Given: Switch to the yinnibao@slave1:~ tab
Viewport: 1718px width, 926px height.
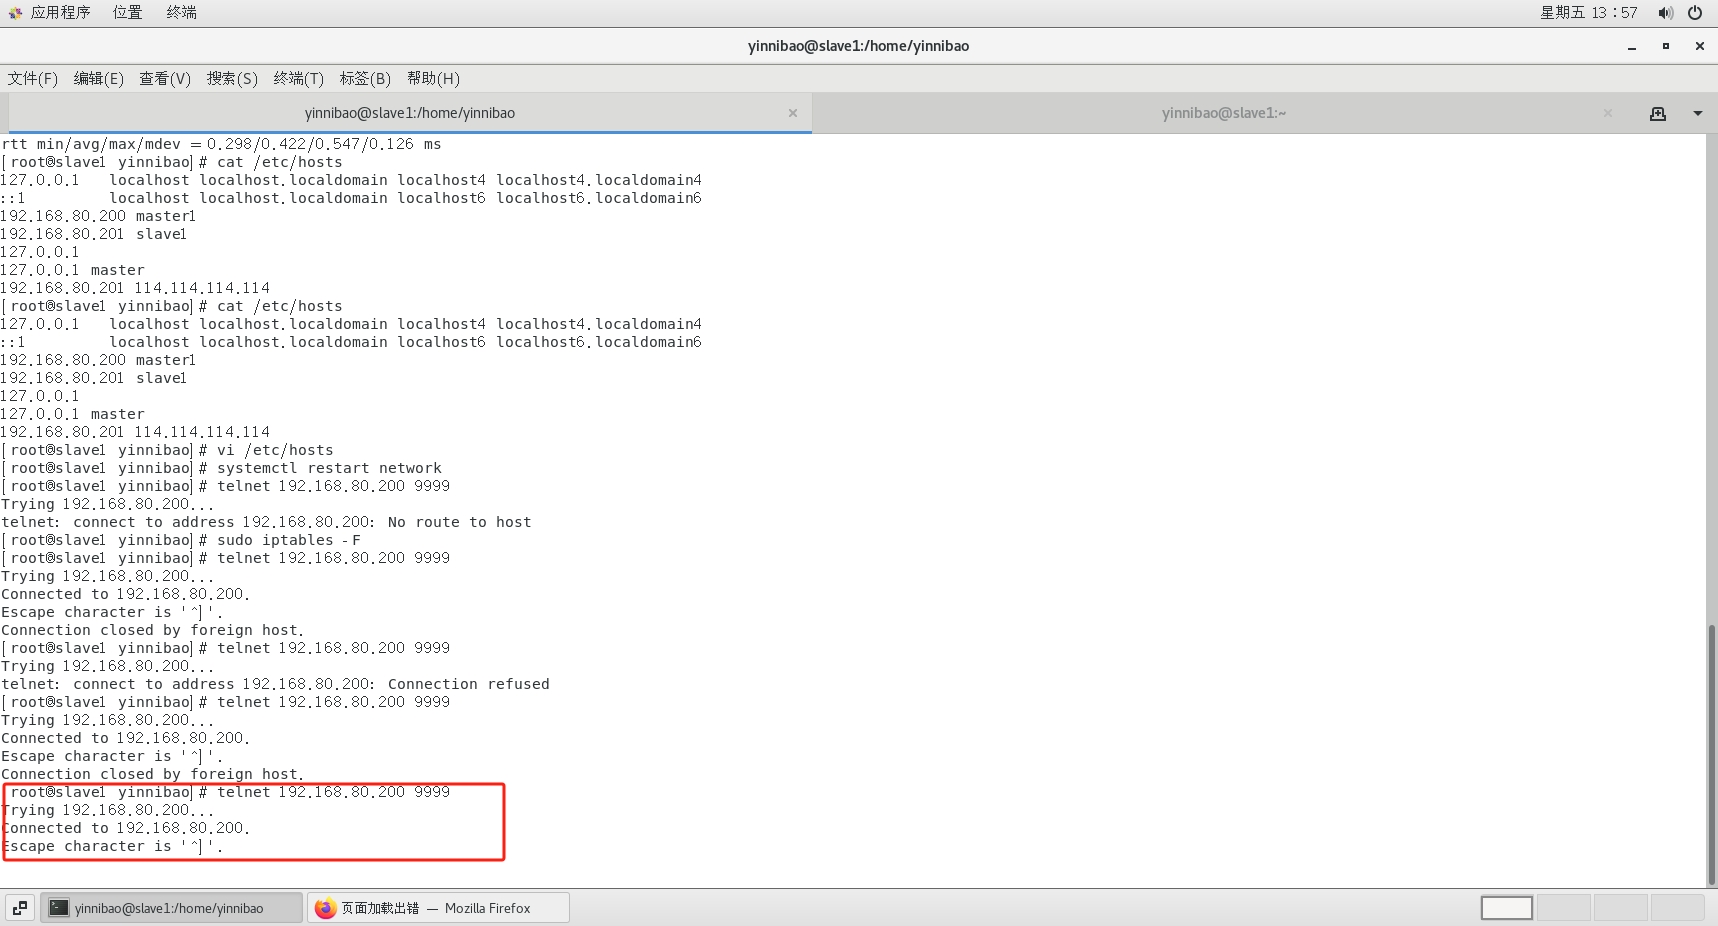Looking at the screenshot, I should (x=1224, y=113).
